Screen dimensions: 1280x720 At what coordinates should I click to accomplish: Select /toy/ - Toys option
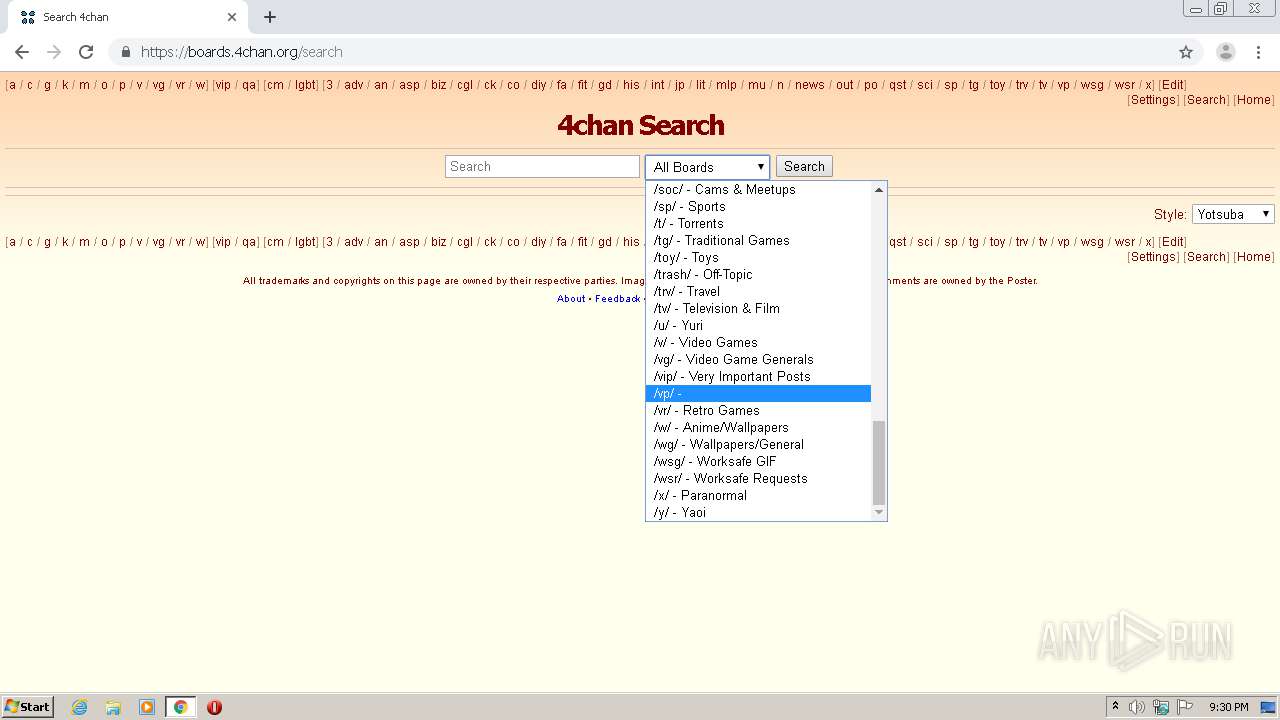click(x=758, y=257)
